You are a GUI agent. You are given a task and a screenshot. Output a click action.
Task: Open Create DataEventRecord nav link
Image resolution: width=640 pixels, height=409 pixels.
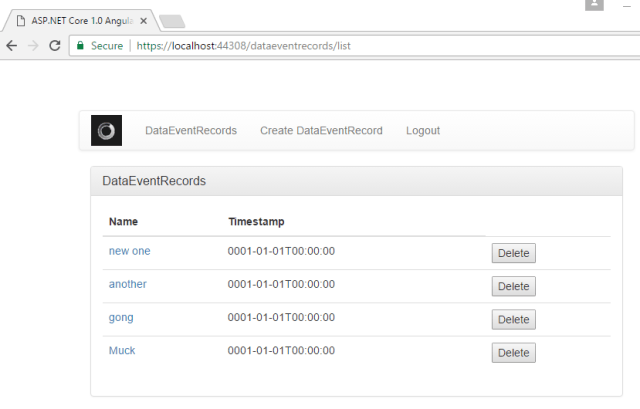click(321, 131)
